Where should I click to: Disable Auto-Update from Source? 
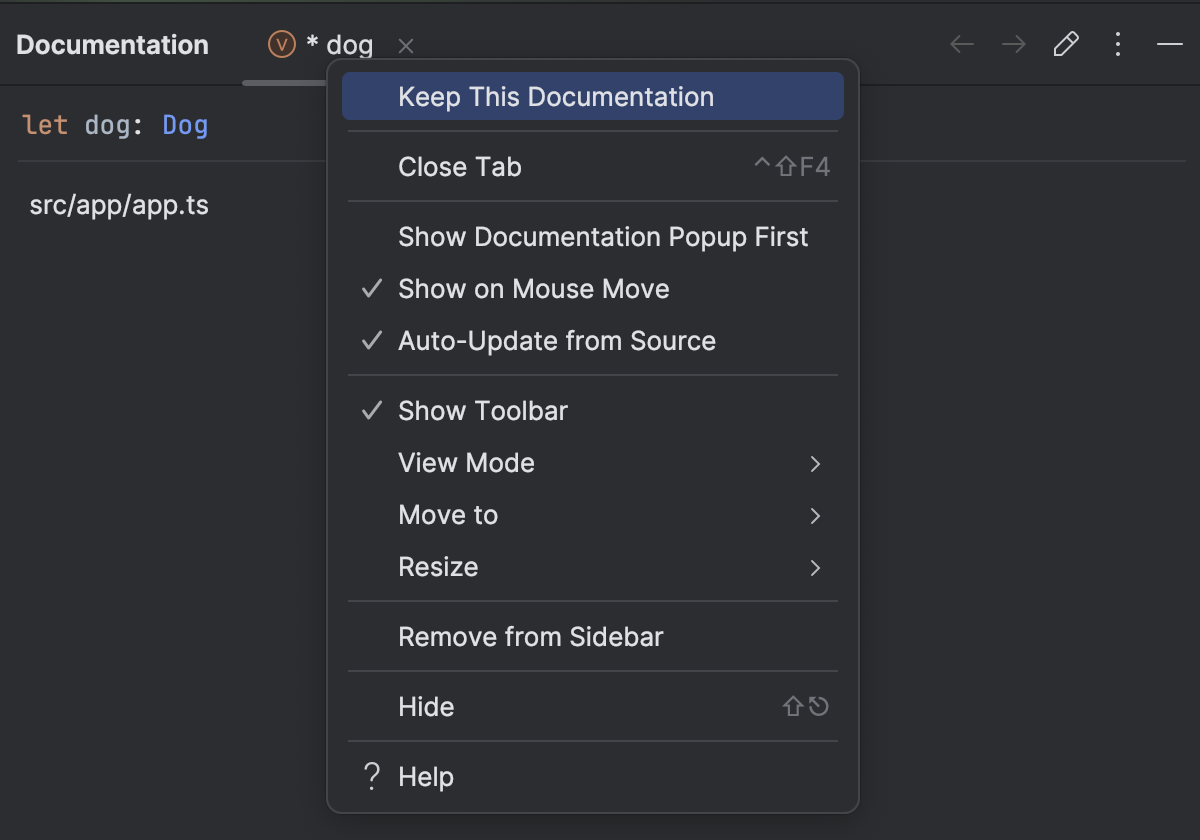[557, 341]
